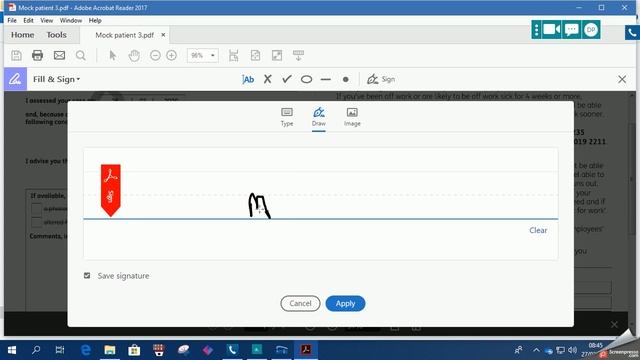640x360 pixels.
Task: Select the Mock patient 3.pdf document tab
Action: (x=124, y=35)
